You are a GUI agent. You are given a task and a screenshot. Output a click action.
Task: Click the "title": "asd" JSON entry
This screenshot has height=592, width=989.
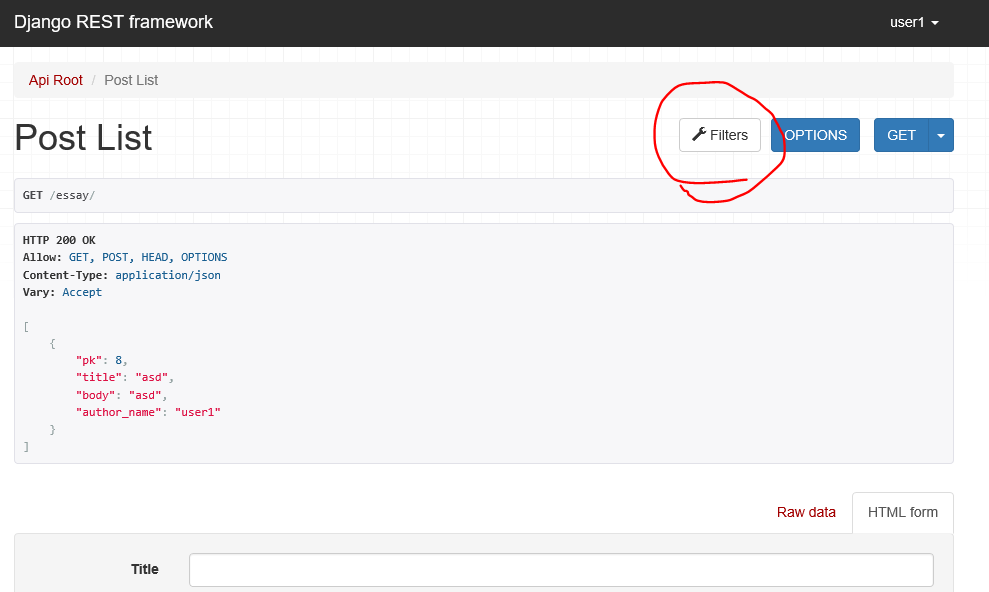[x=125, y=377]
